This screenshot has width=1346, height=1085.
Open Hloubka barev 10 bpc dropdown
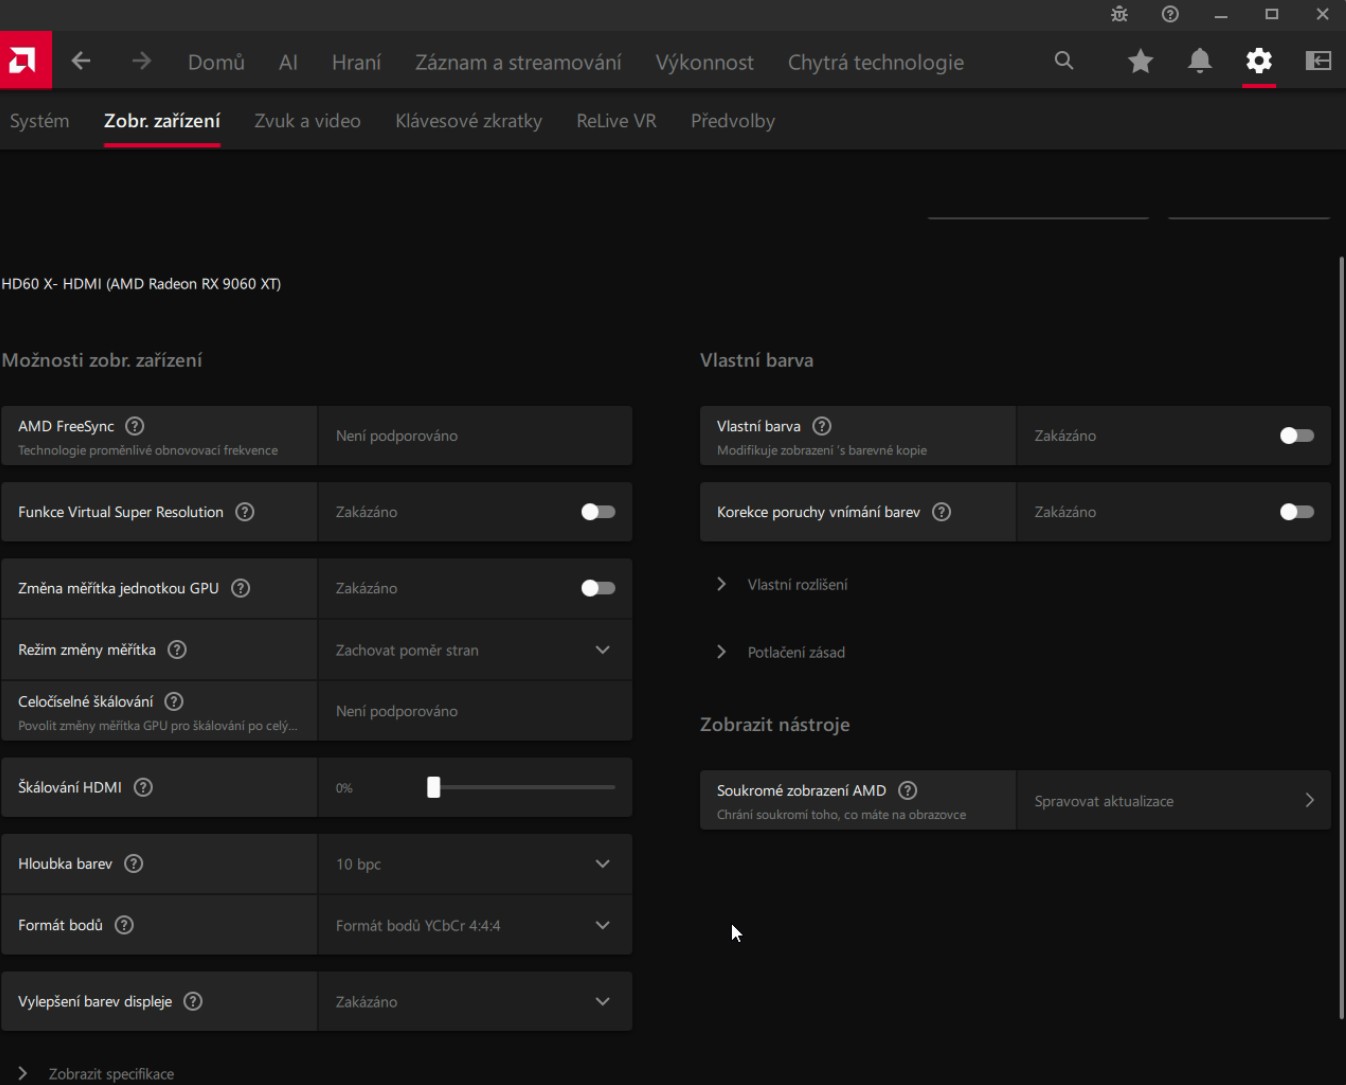pos(475,864)
